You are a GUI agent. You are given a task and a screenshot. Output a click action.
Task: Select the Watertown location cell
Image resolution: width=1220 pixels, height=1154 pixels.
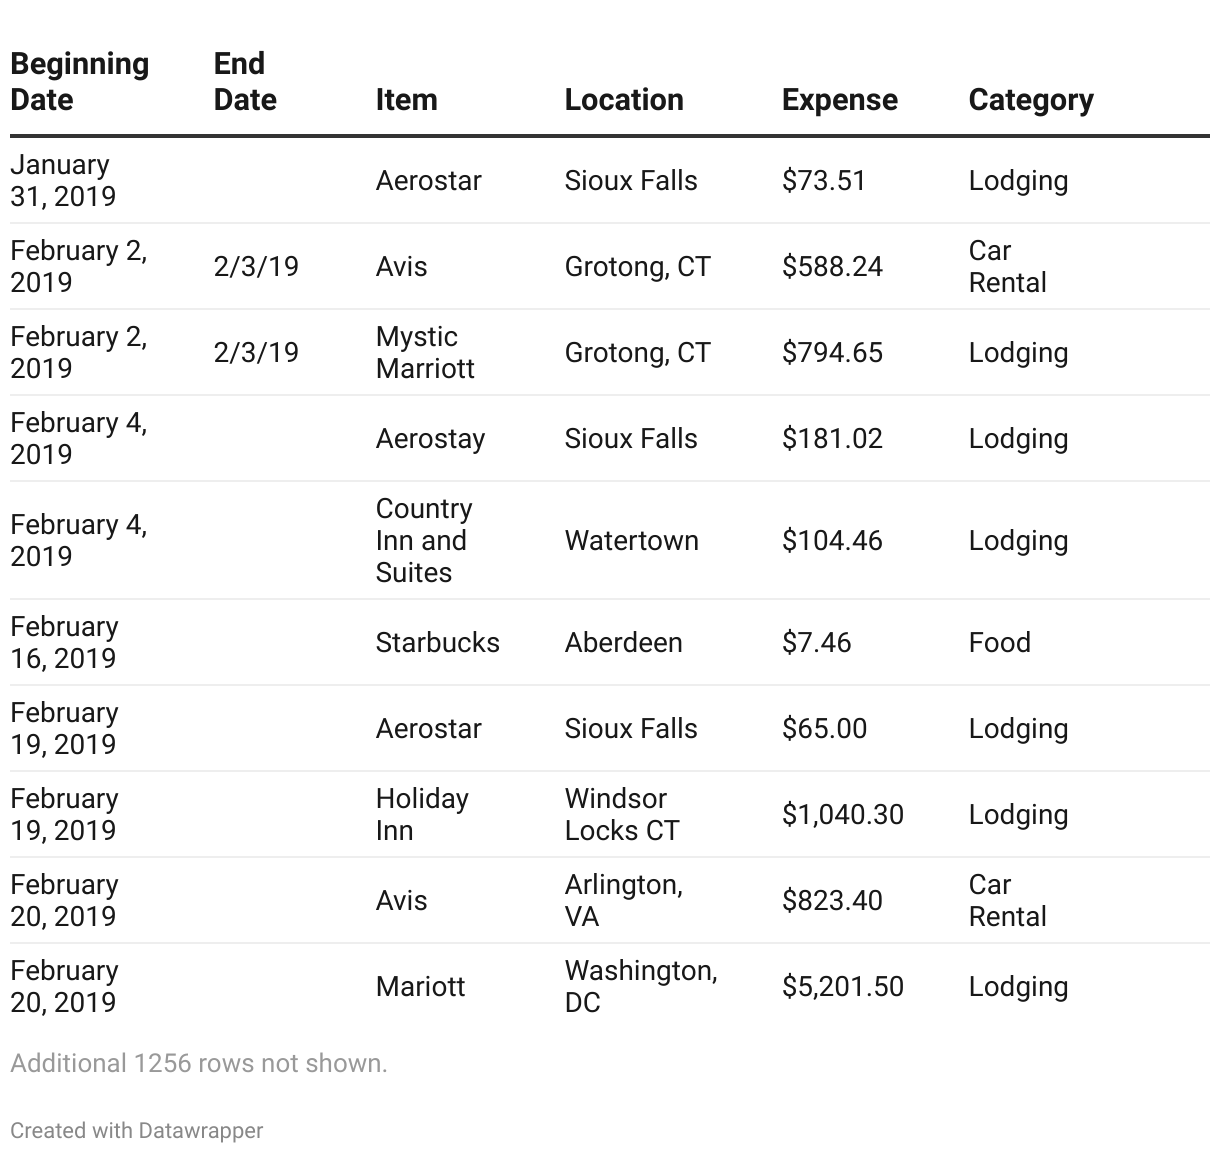[x=631, y=540]
